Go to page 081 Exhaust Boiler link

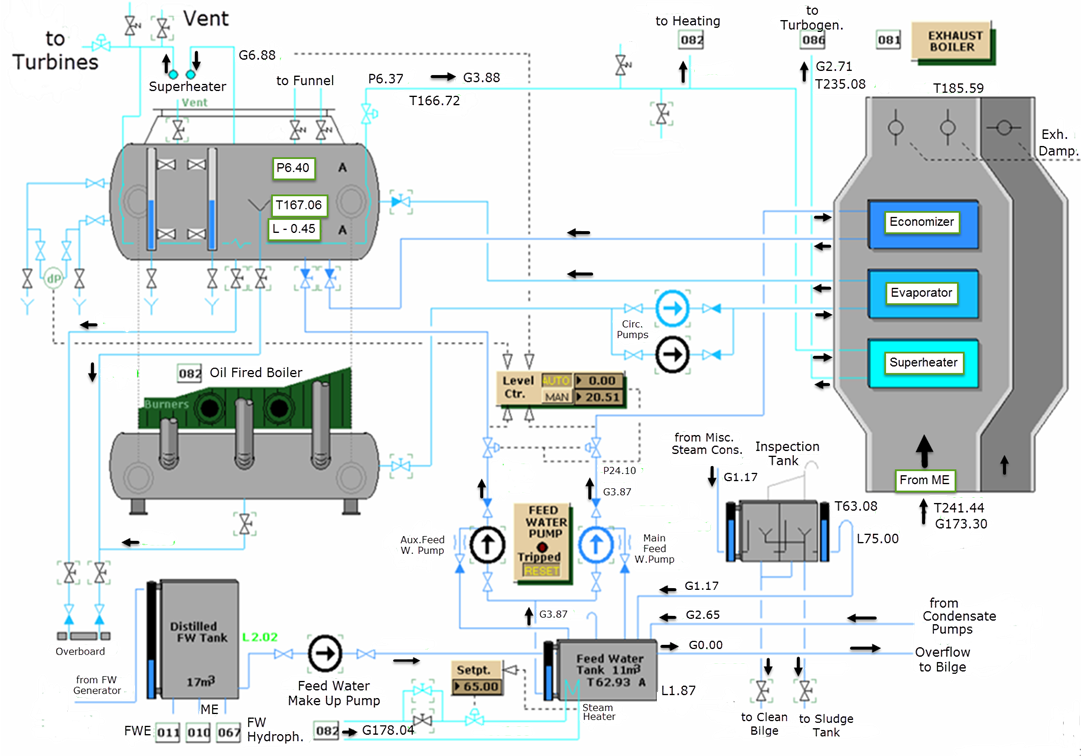(x=889, y=40)
